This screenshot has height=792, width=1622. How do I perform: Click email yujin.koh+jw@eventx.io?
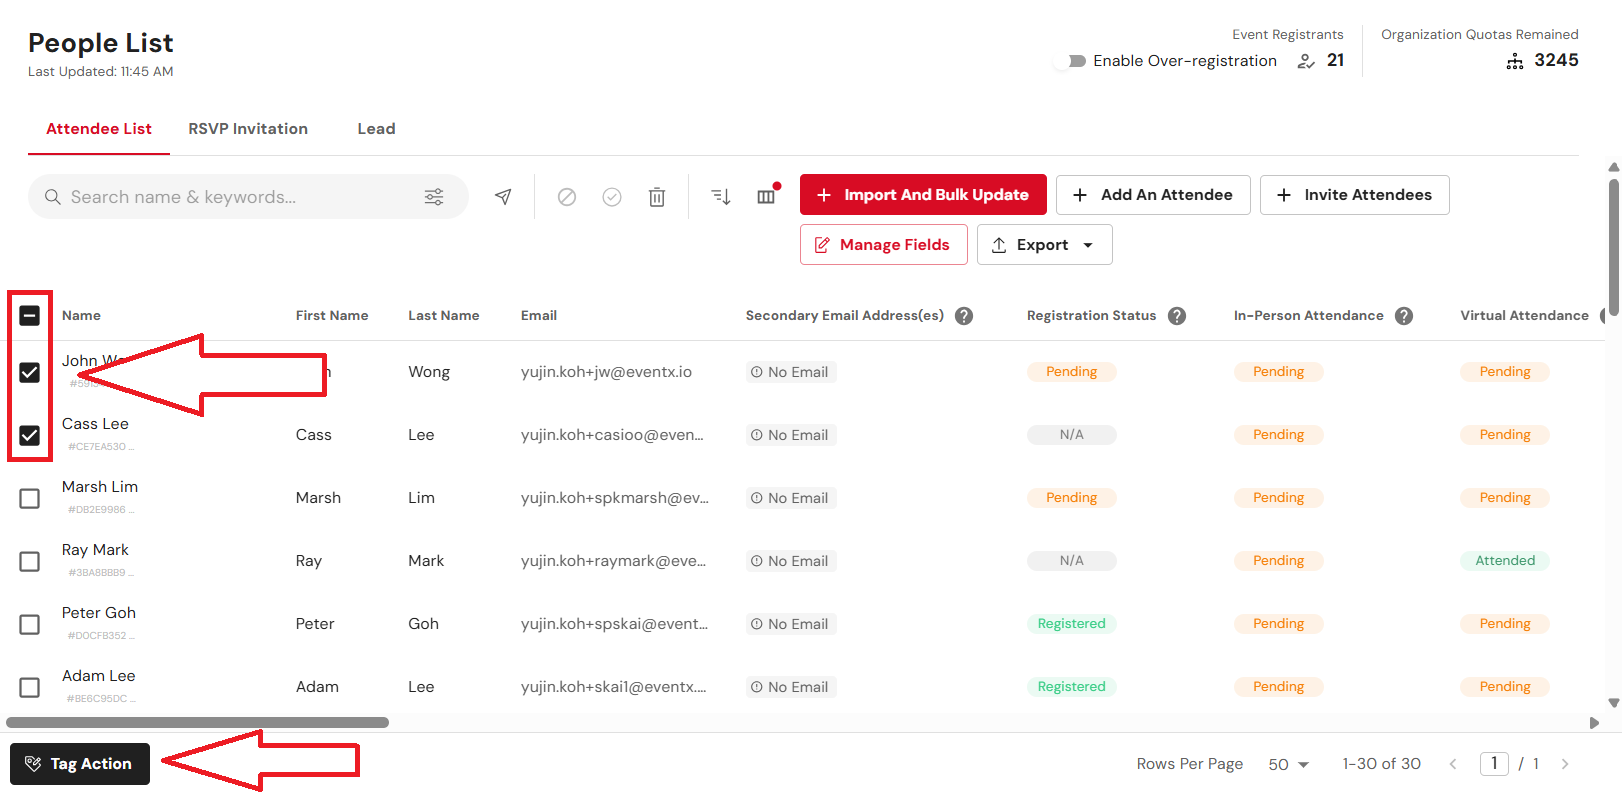606,372
